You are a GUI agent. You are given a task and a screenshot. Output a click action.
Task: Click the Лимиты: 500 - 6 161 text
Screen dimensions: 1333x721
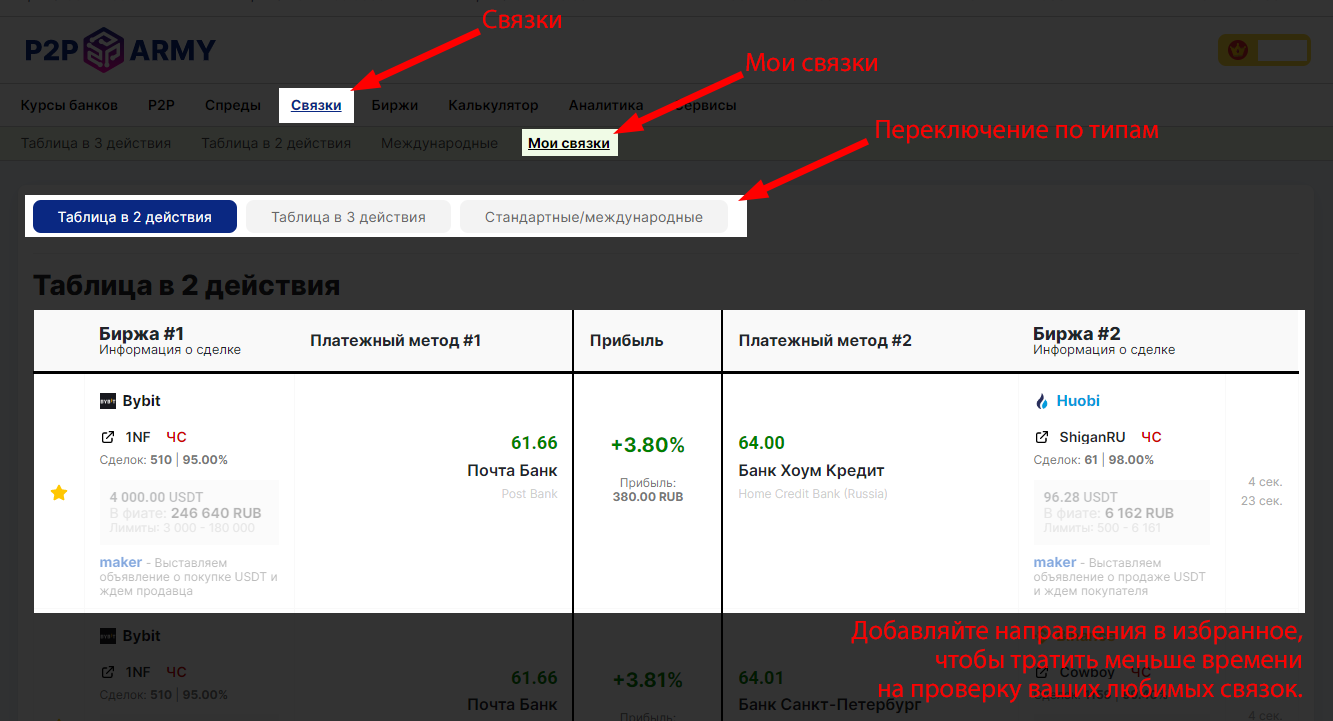(1103, 528)
